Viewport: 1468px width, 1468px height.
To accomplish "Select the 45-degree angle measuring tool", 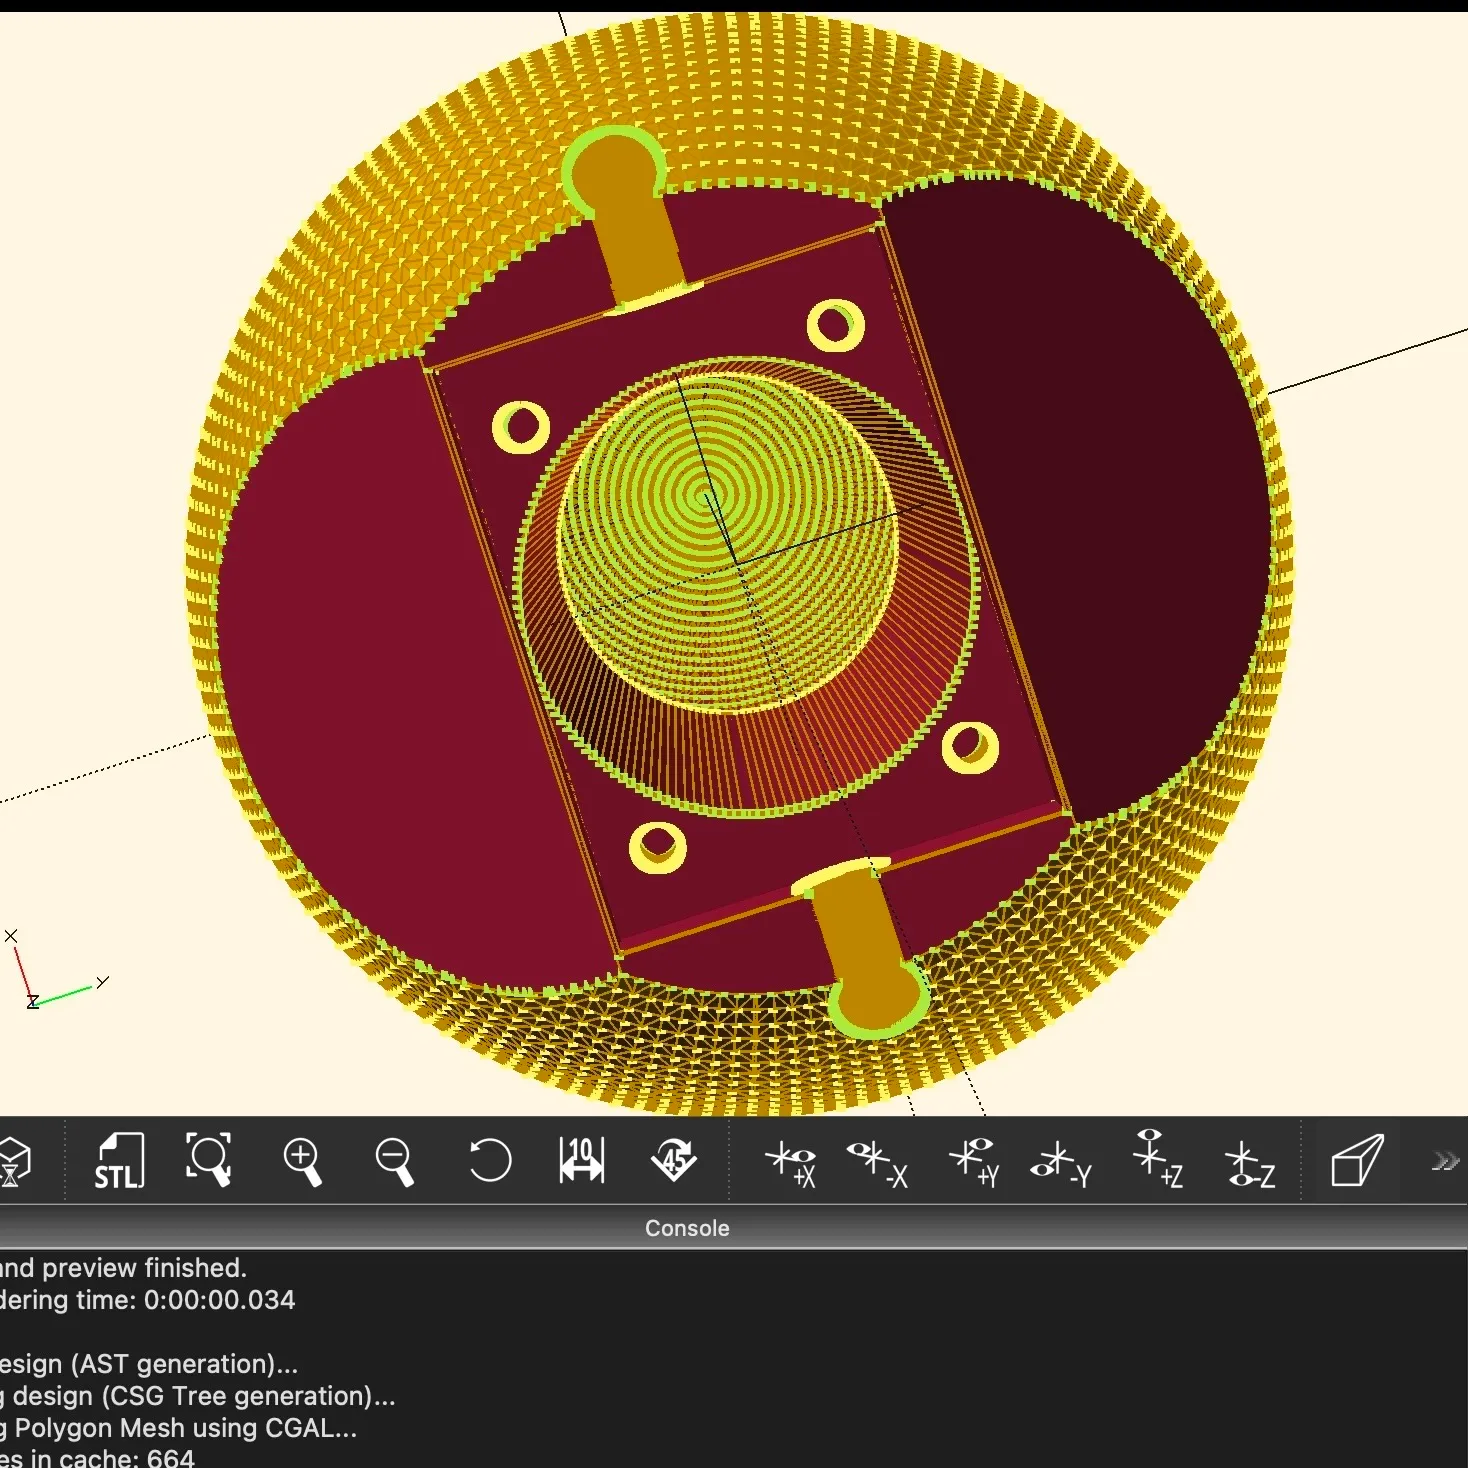I will [674, 1161].
